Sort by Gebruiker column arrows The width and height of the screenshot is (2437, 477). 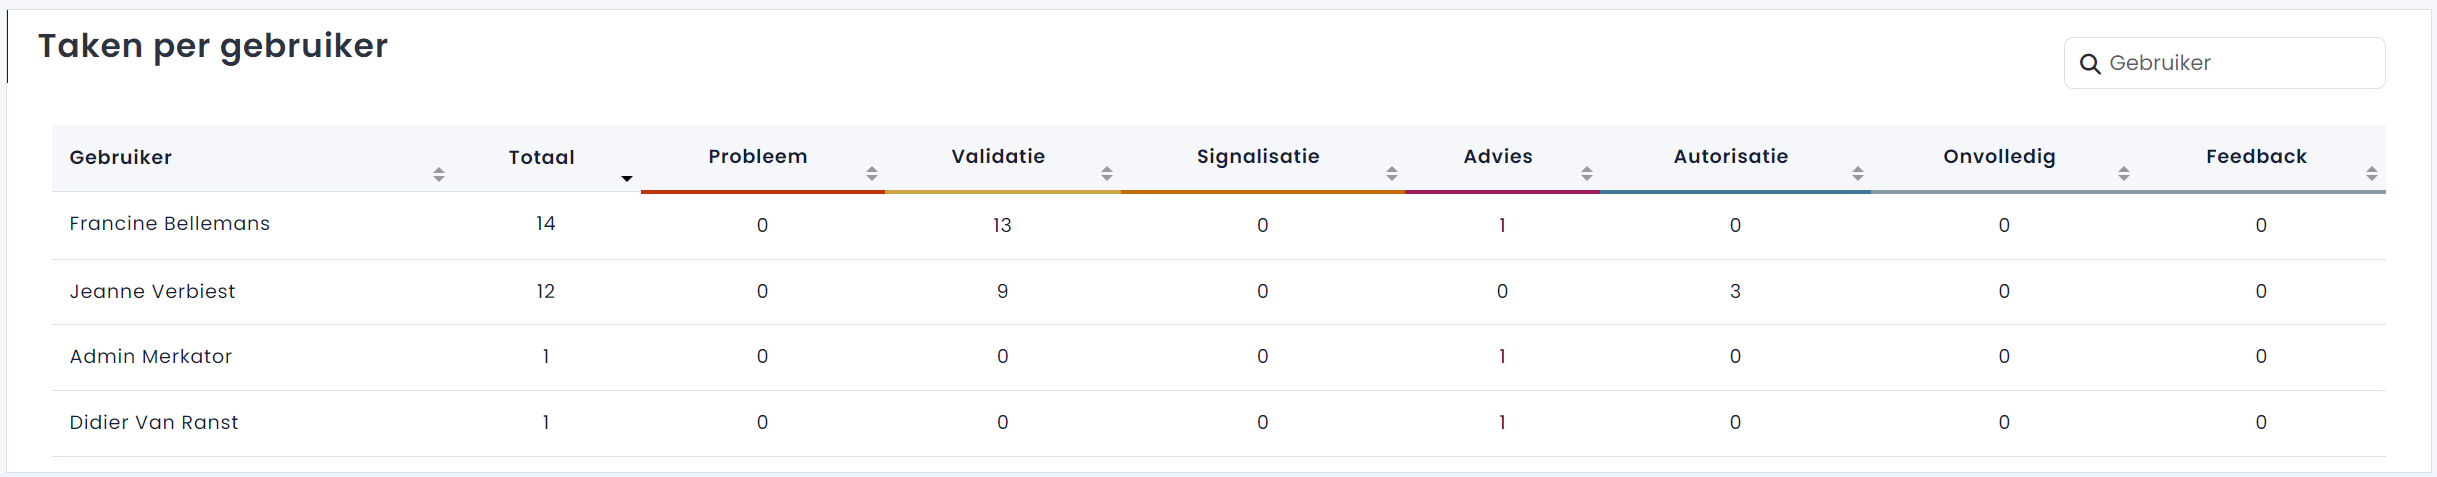439,174
